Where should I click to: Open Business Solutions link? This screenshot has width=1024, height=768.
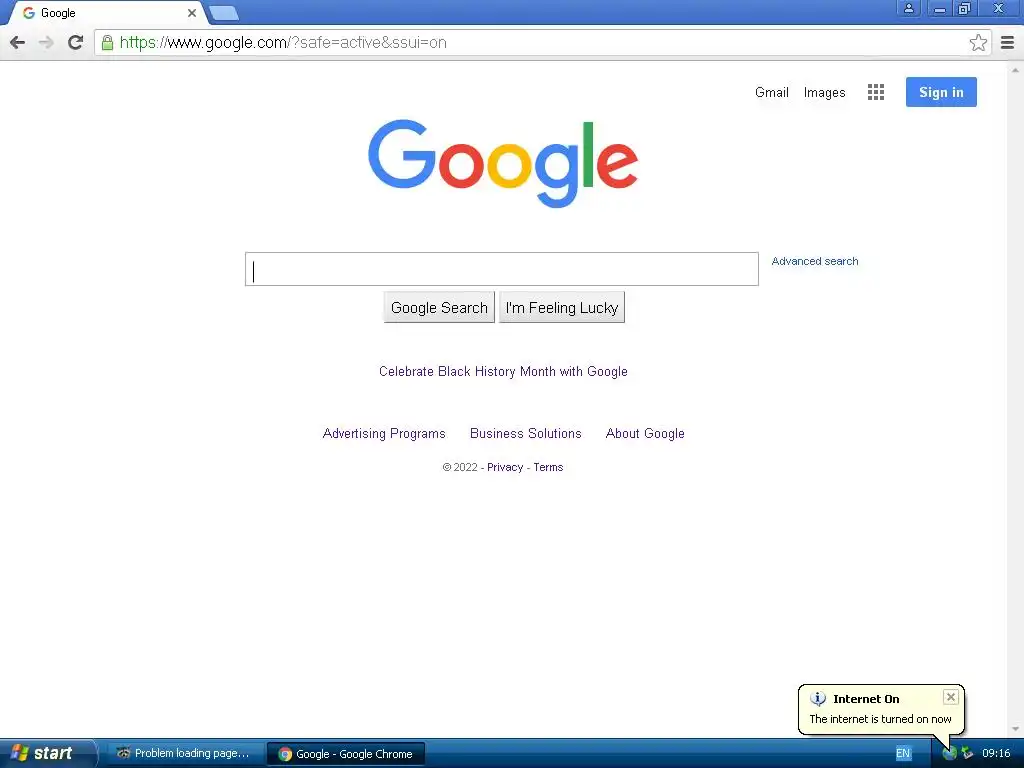point(525,434)
